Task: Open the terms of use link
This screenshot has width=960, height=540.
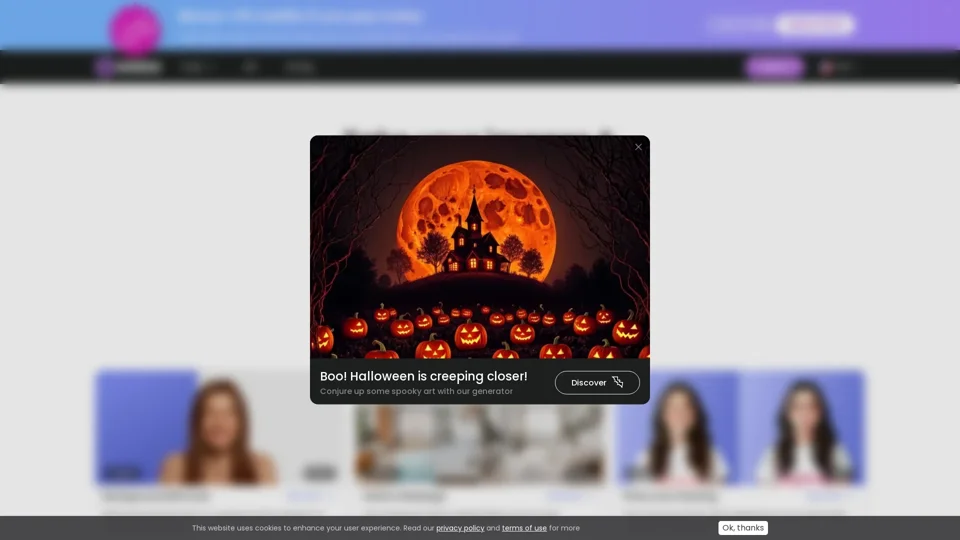Action: pos(524,528)
